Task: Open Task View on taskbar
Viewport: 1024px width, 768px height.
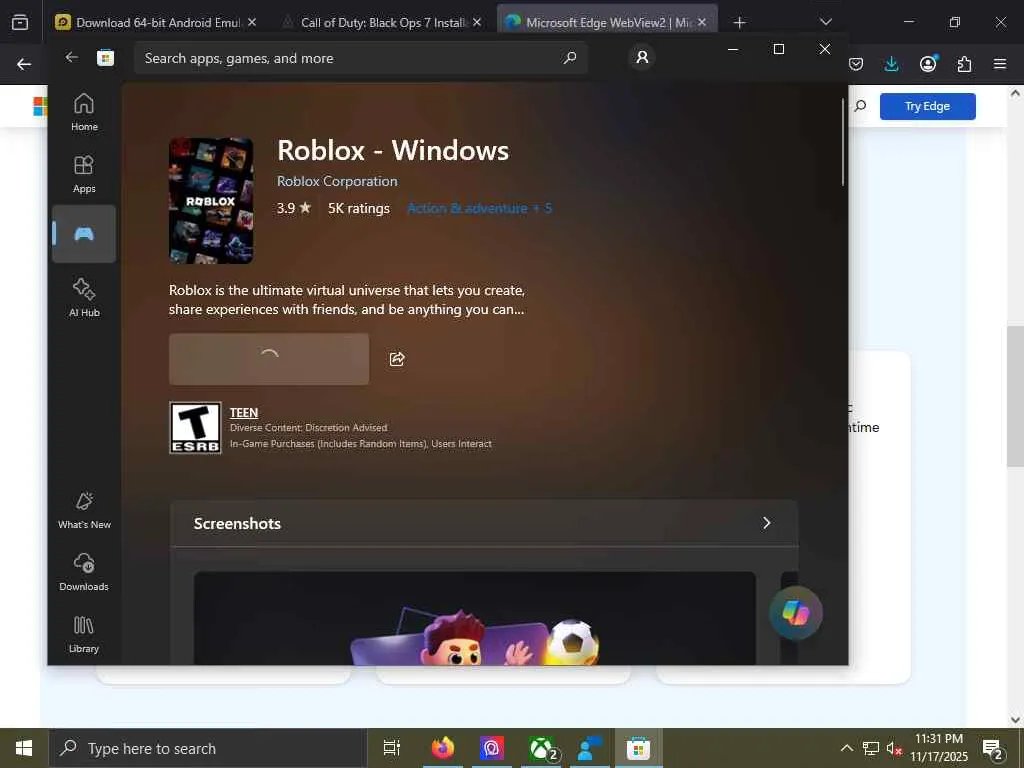Action: (x=392, y=748)
